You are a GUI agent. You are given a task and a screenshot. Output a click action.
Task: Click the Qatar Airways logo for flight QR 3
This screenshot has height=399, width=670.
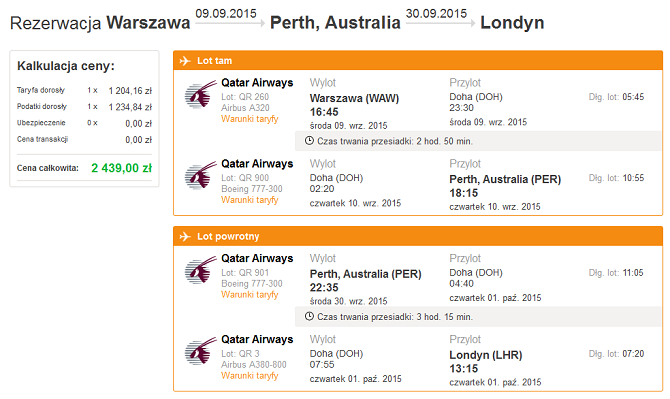(200, 351)
